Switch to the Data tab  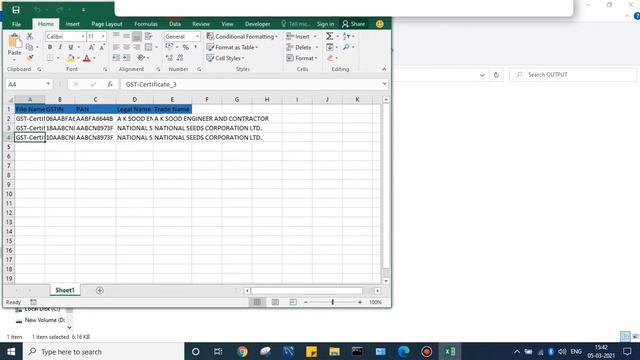tap(175, 24)
